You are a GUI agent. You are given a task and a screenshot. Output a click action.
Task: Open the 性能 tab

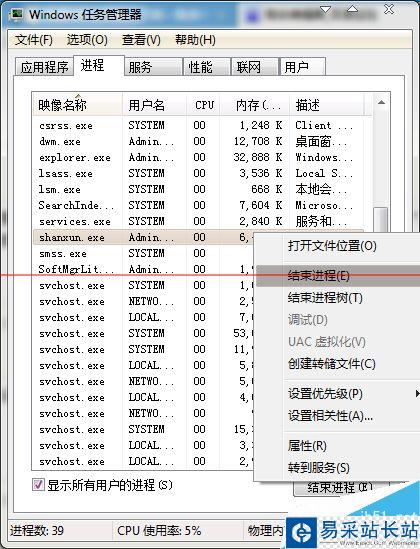207,67
